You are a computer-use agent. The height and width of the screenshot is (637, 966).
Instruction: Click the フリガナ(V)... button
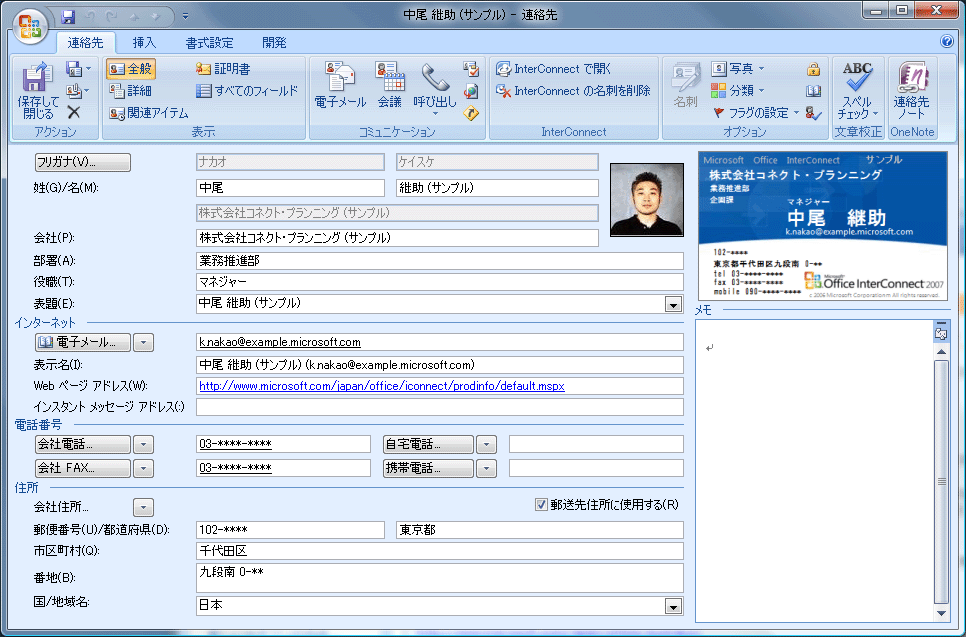click(83, 162)
